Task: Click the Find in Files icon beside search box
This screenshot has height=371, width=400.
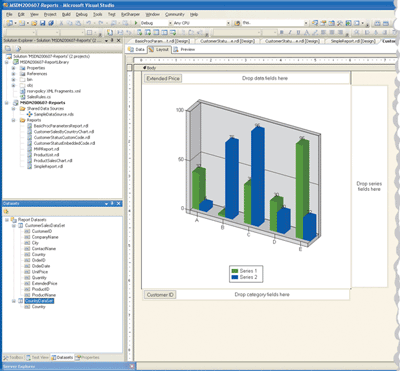Action: 237,23
